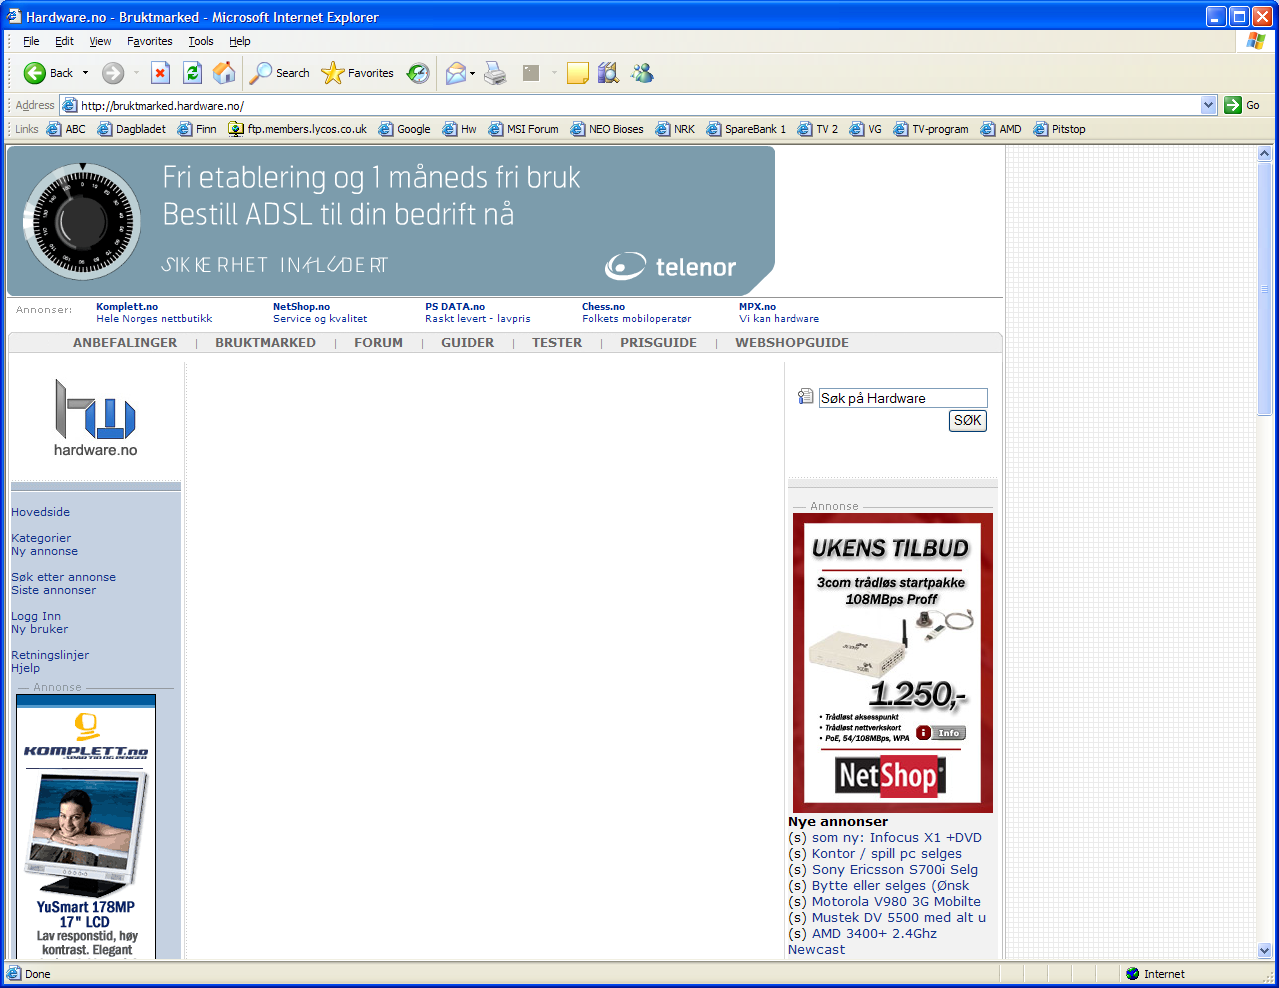Open the Search pane in the toolbar
The image size is (1279, 988).
280,73
